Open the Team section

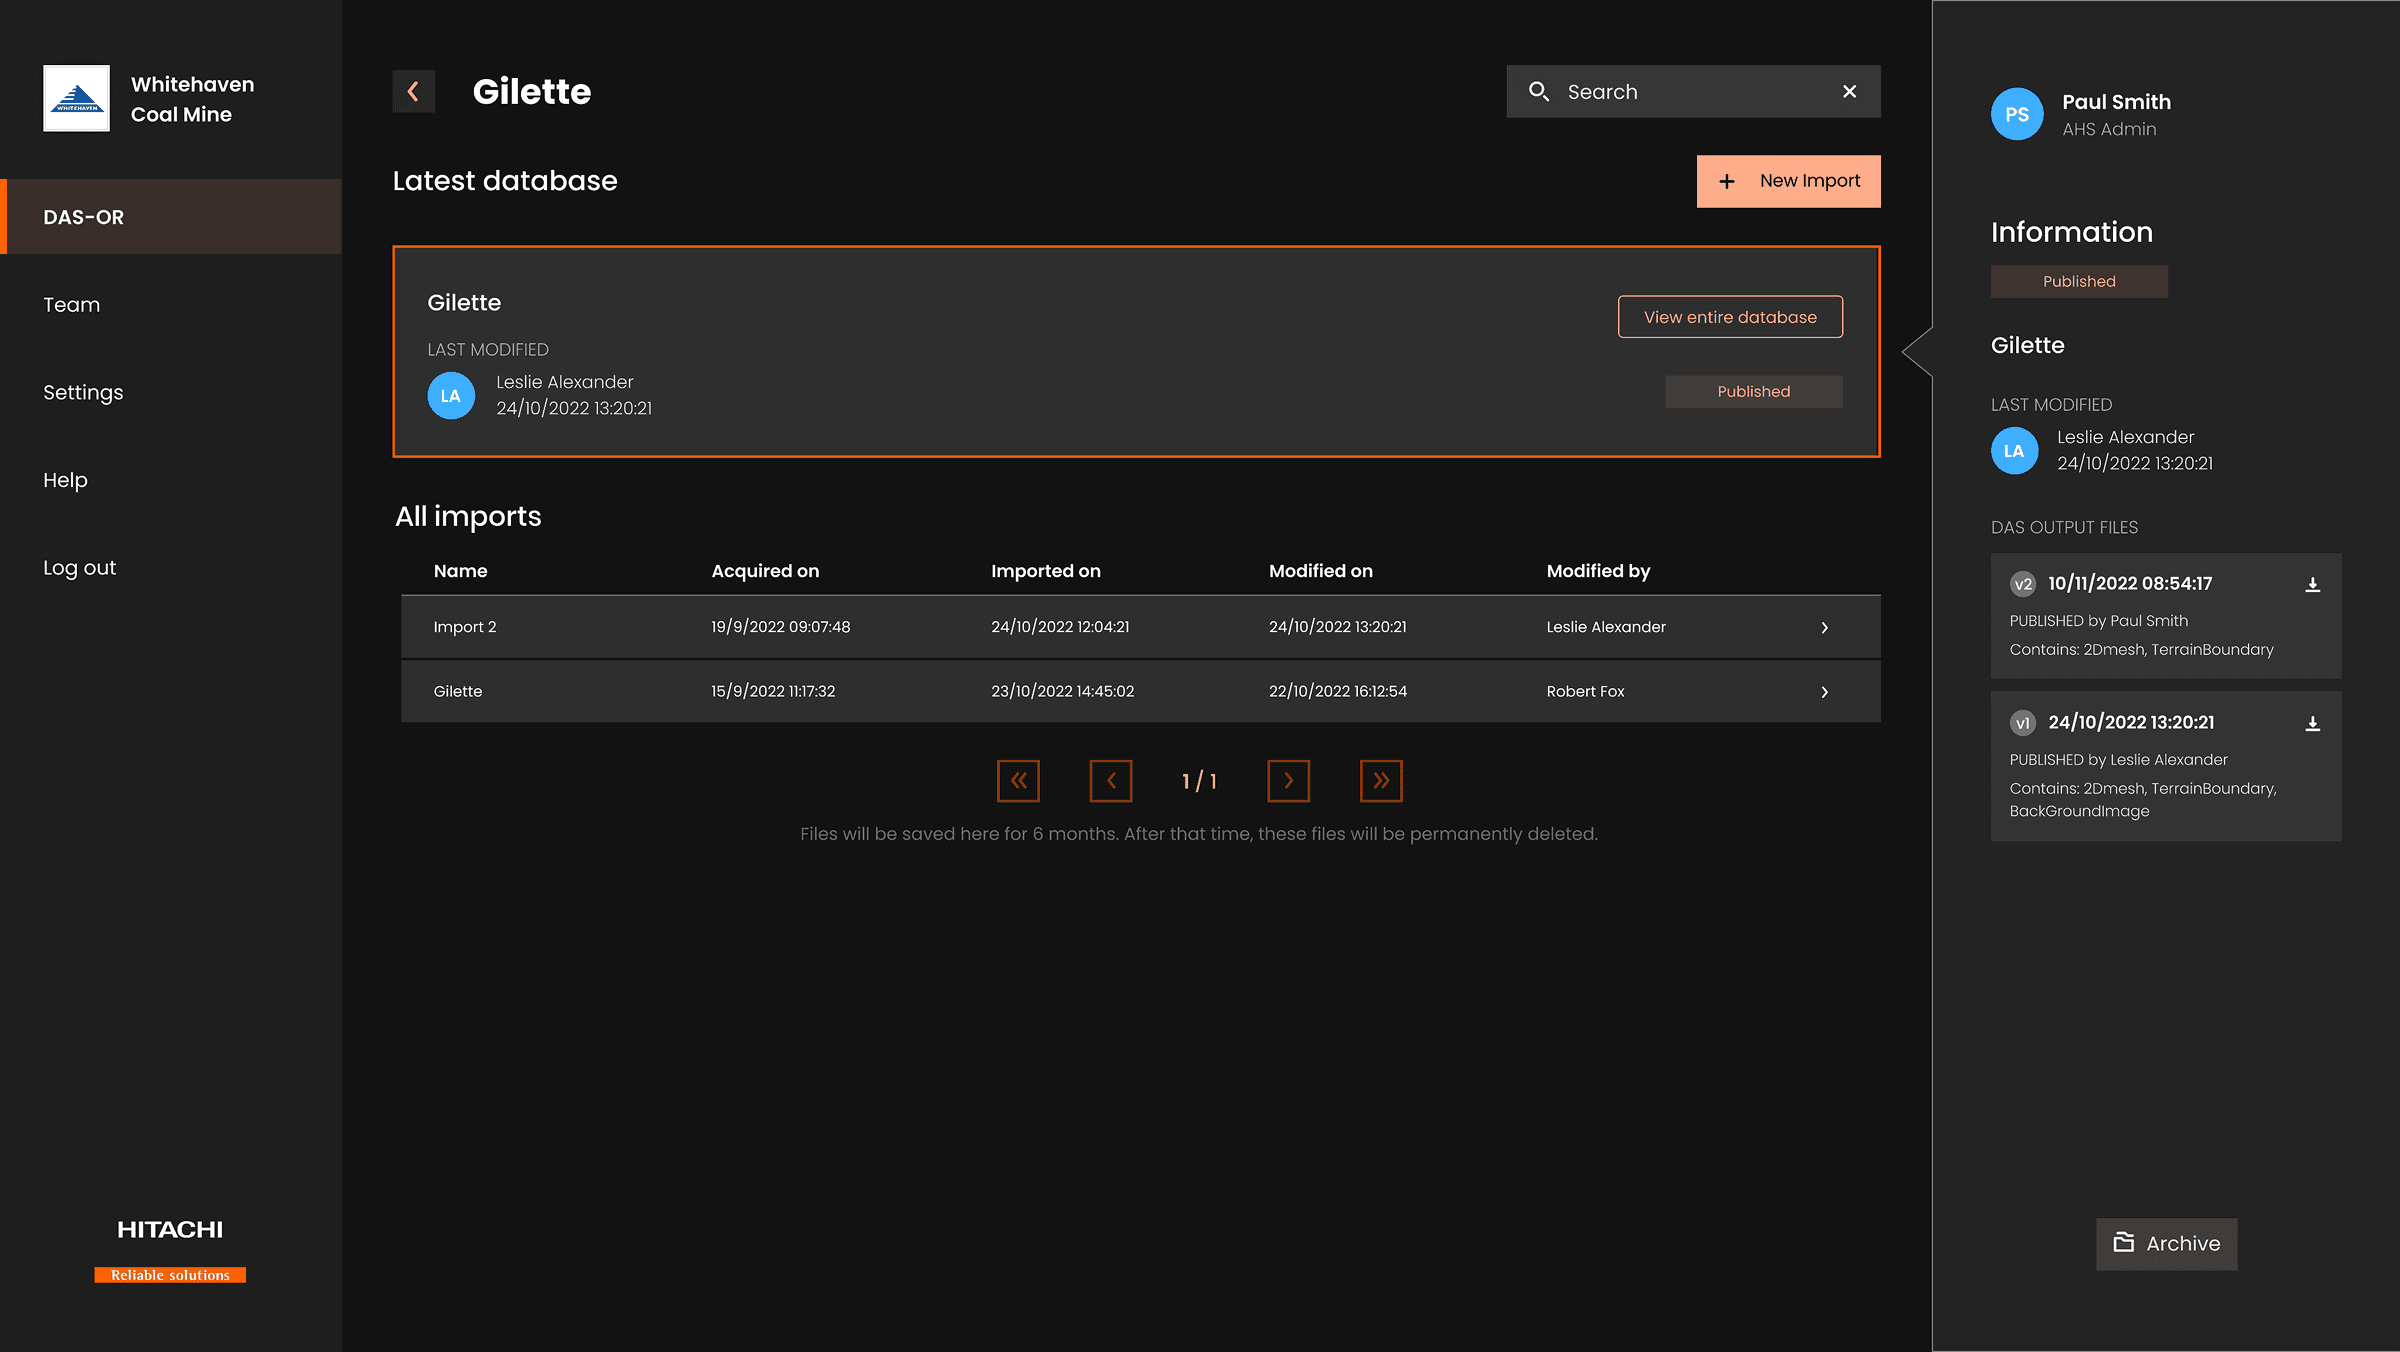[71, 304]
